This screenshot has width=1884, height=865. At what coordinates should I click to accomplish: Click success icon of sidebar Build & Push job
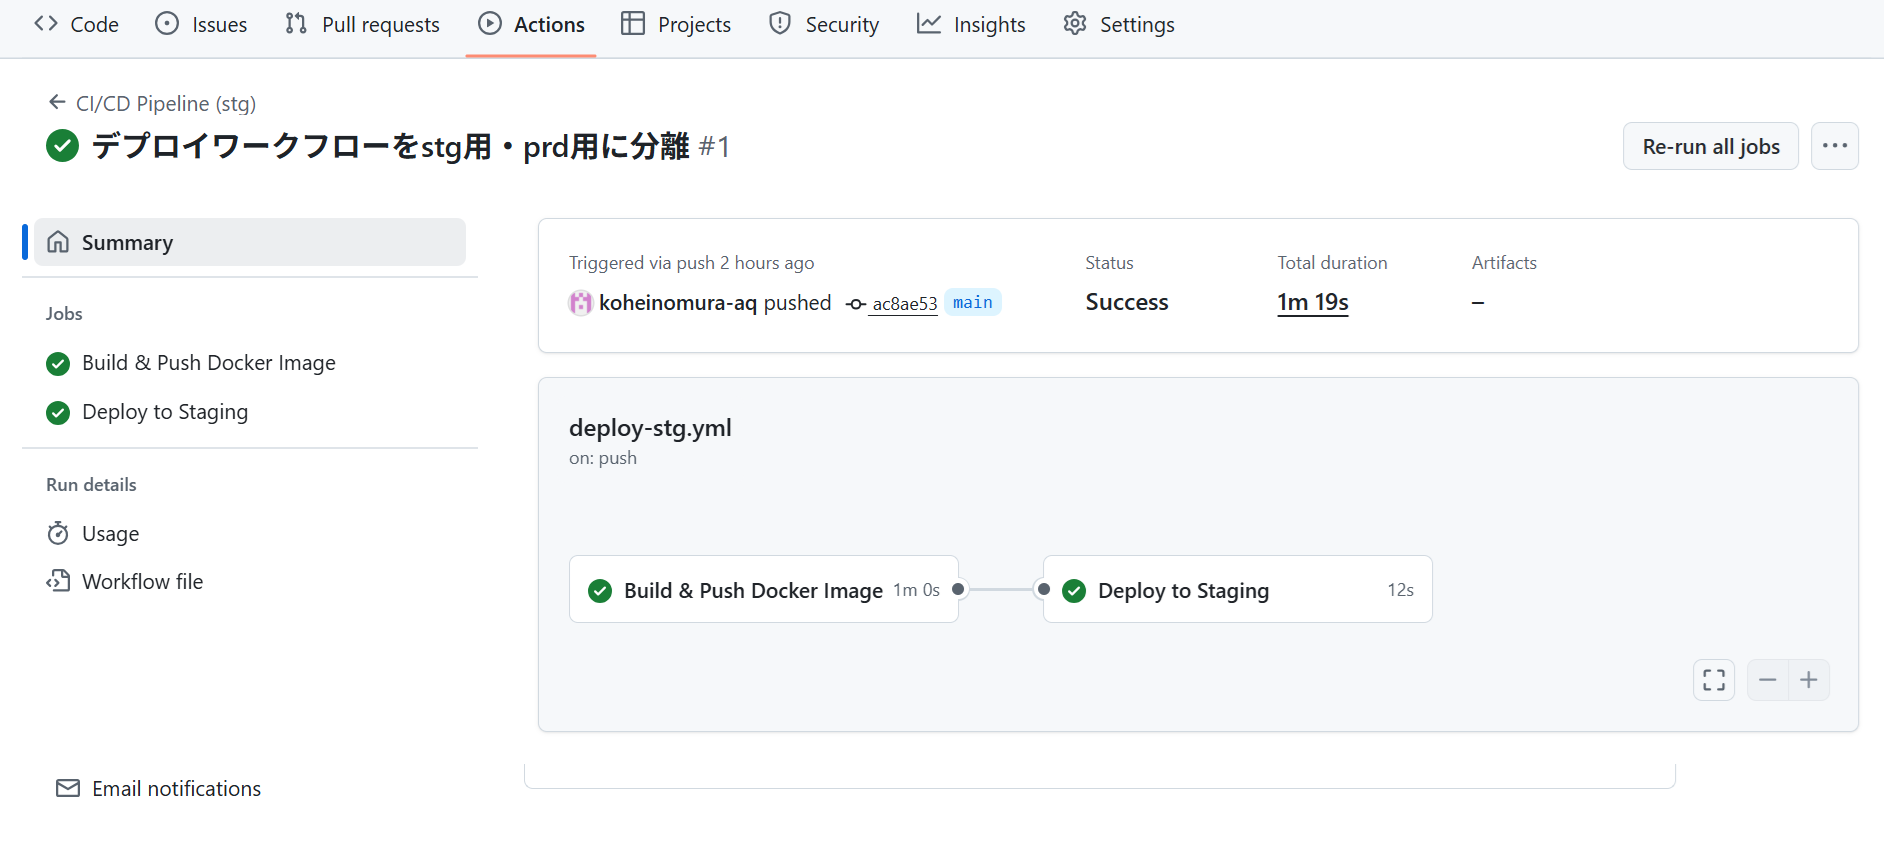(x=58, y=363)
